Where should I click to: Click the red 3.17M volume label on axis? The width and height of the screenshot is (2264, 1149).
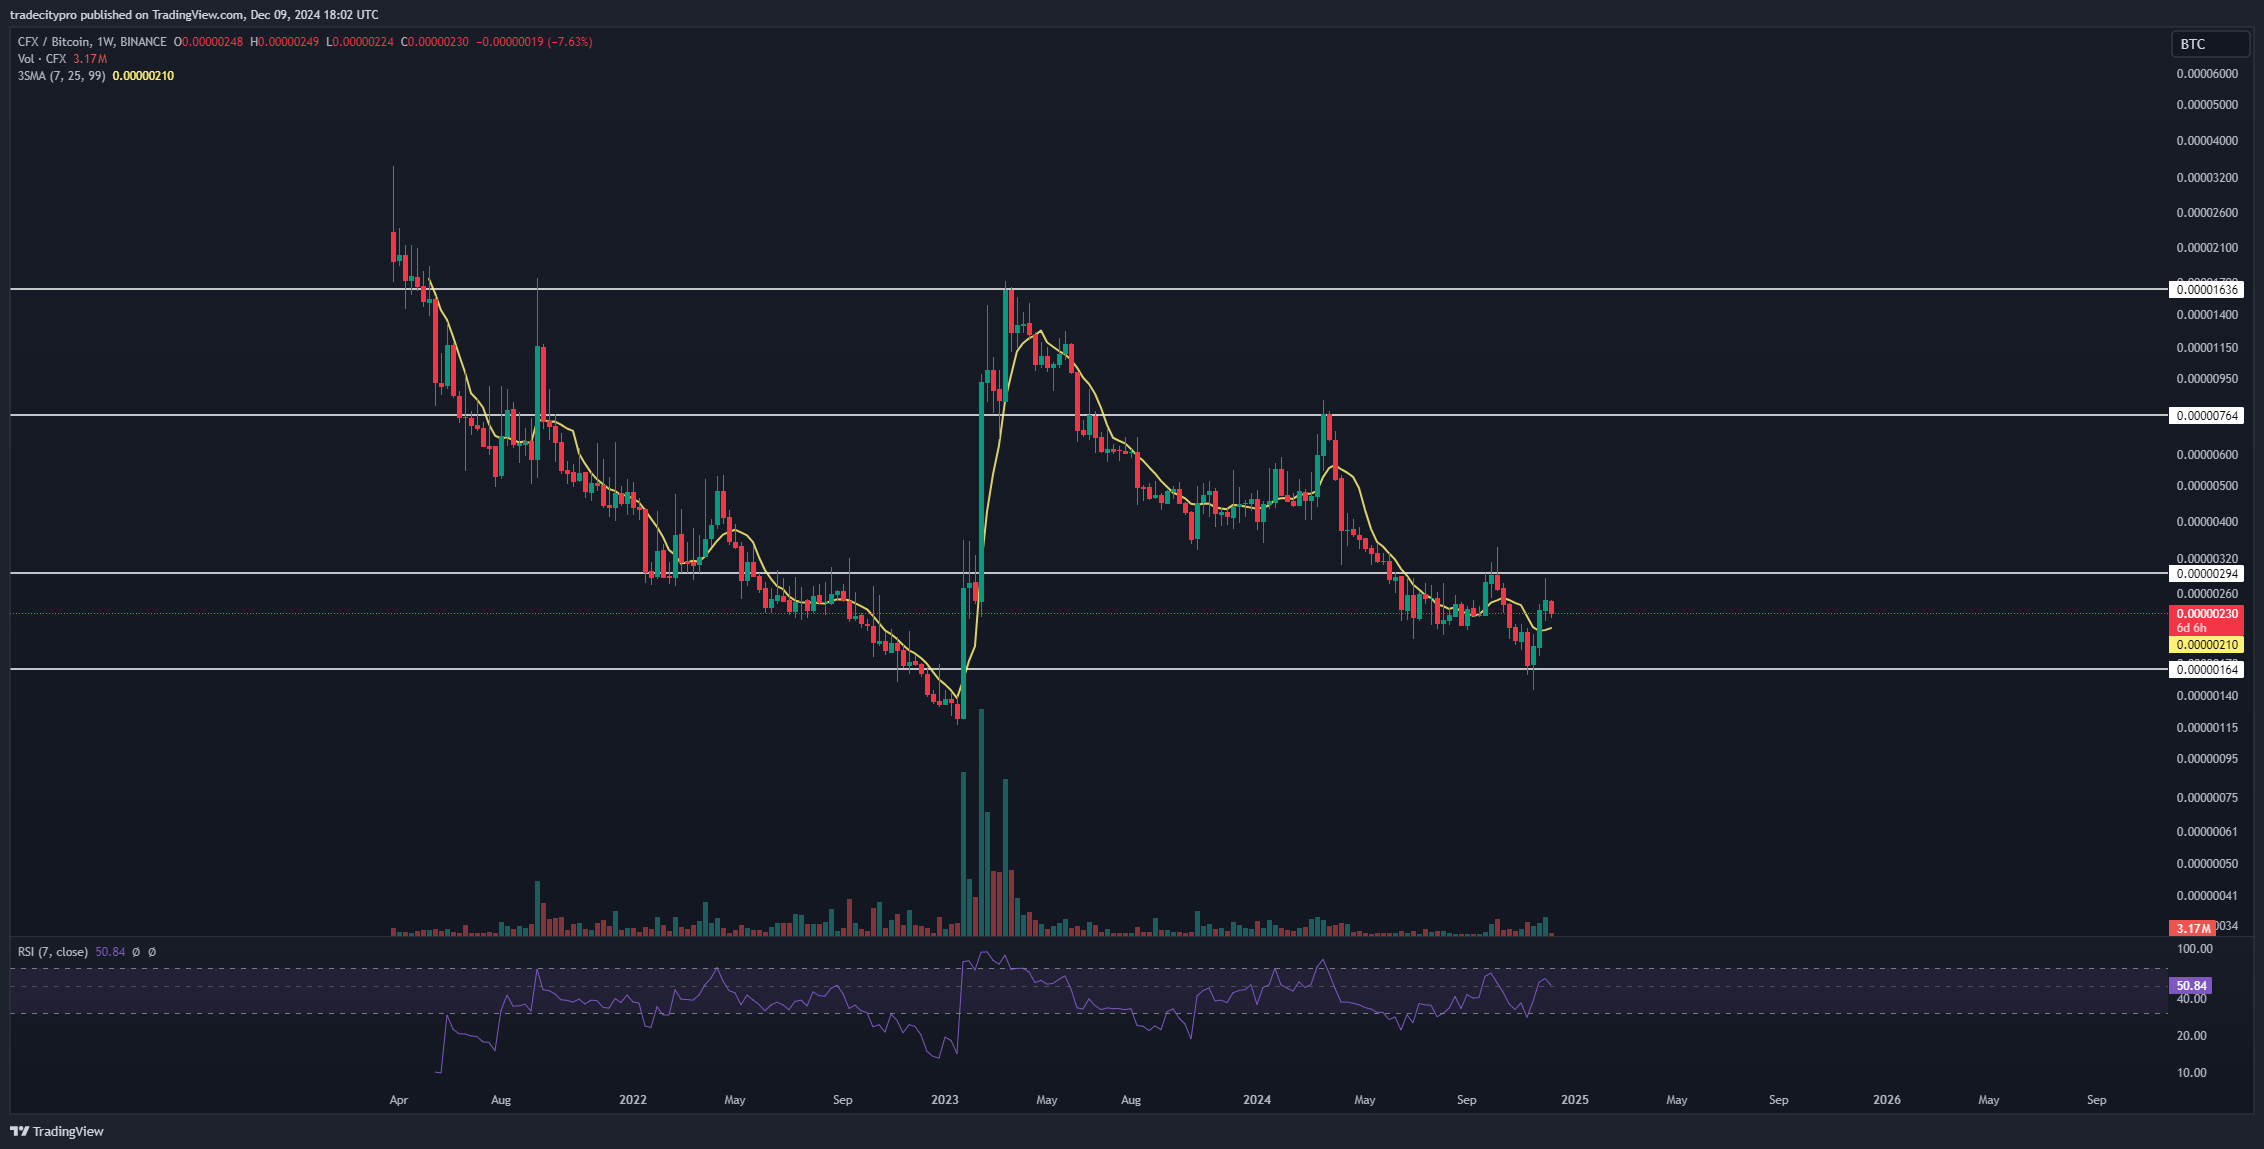pos(2193,929)
